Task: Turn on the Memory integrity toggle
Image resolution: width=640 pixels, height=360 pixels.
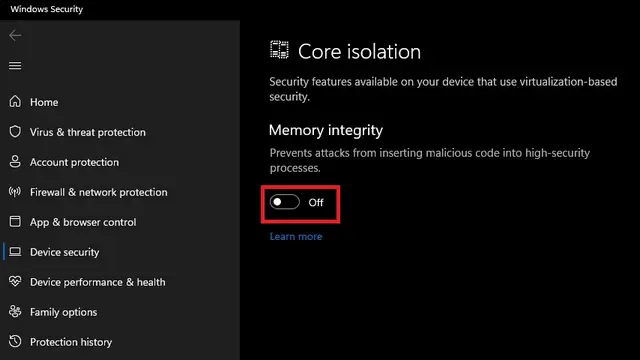Action: pos(284,202)
